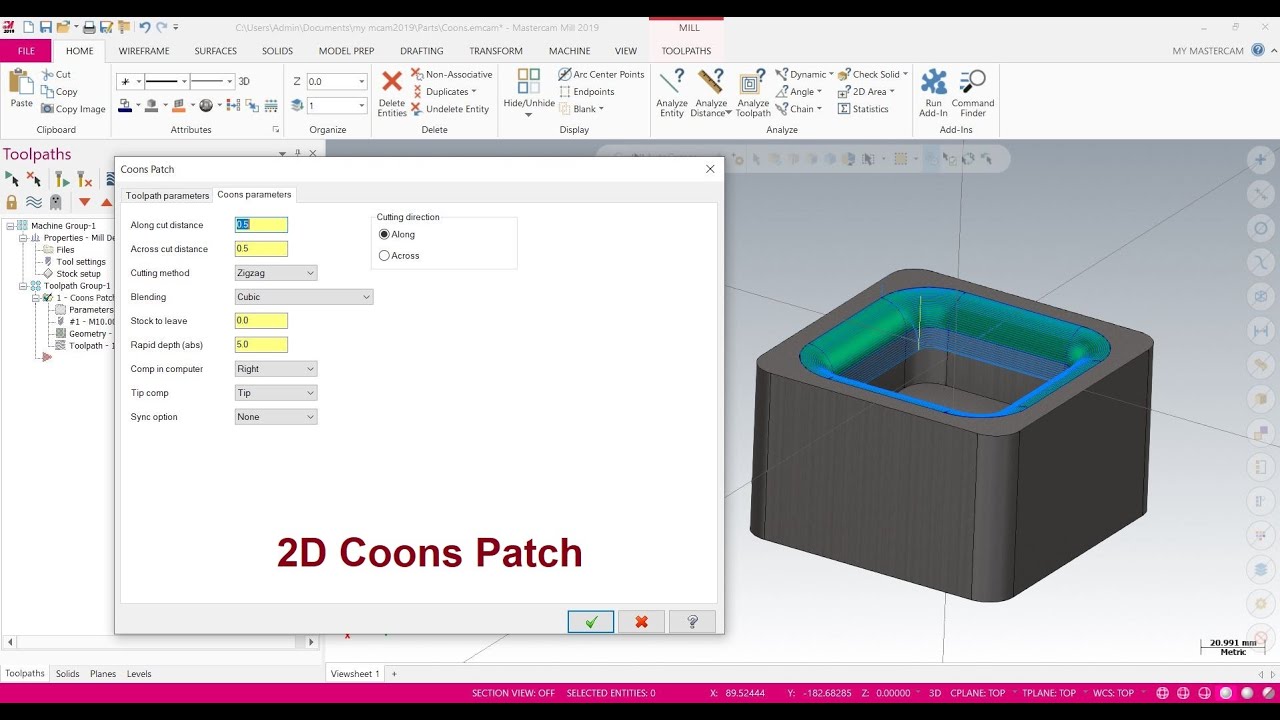The width and height of the screenshot is (1280, 720).
Task: Click the Stock to leave input field
Action: point(261,321)
